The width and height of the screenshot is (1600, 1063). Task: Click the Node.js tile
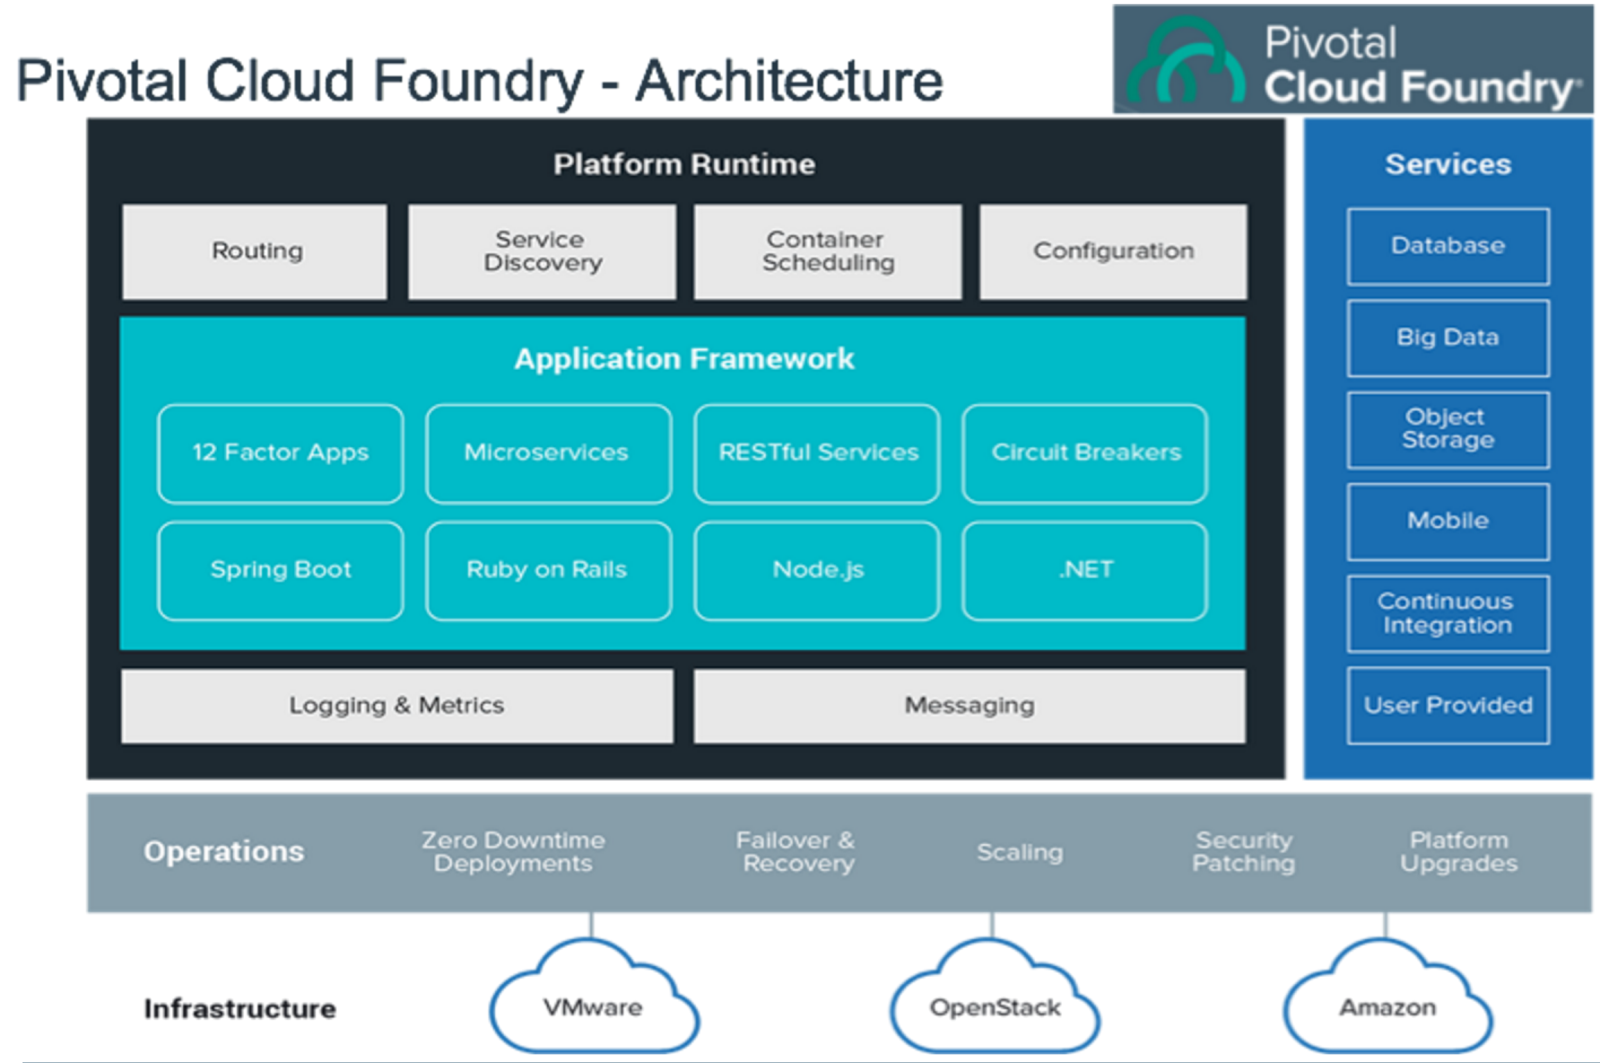click(x=817, y=570)
